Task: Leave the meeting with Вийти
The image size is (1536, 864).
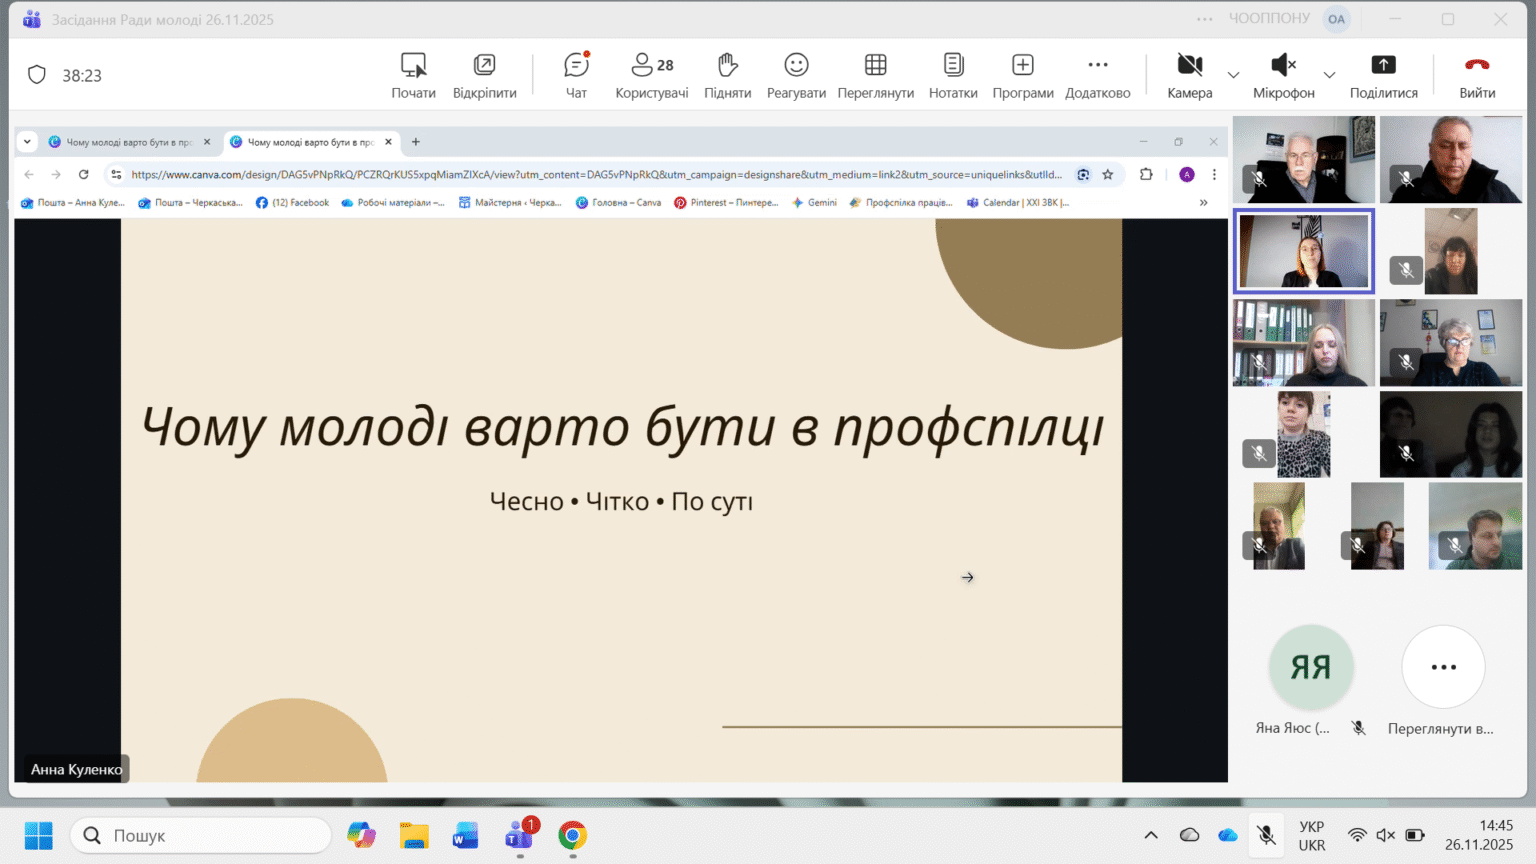Action: [x=1476, y=75]
